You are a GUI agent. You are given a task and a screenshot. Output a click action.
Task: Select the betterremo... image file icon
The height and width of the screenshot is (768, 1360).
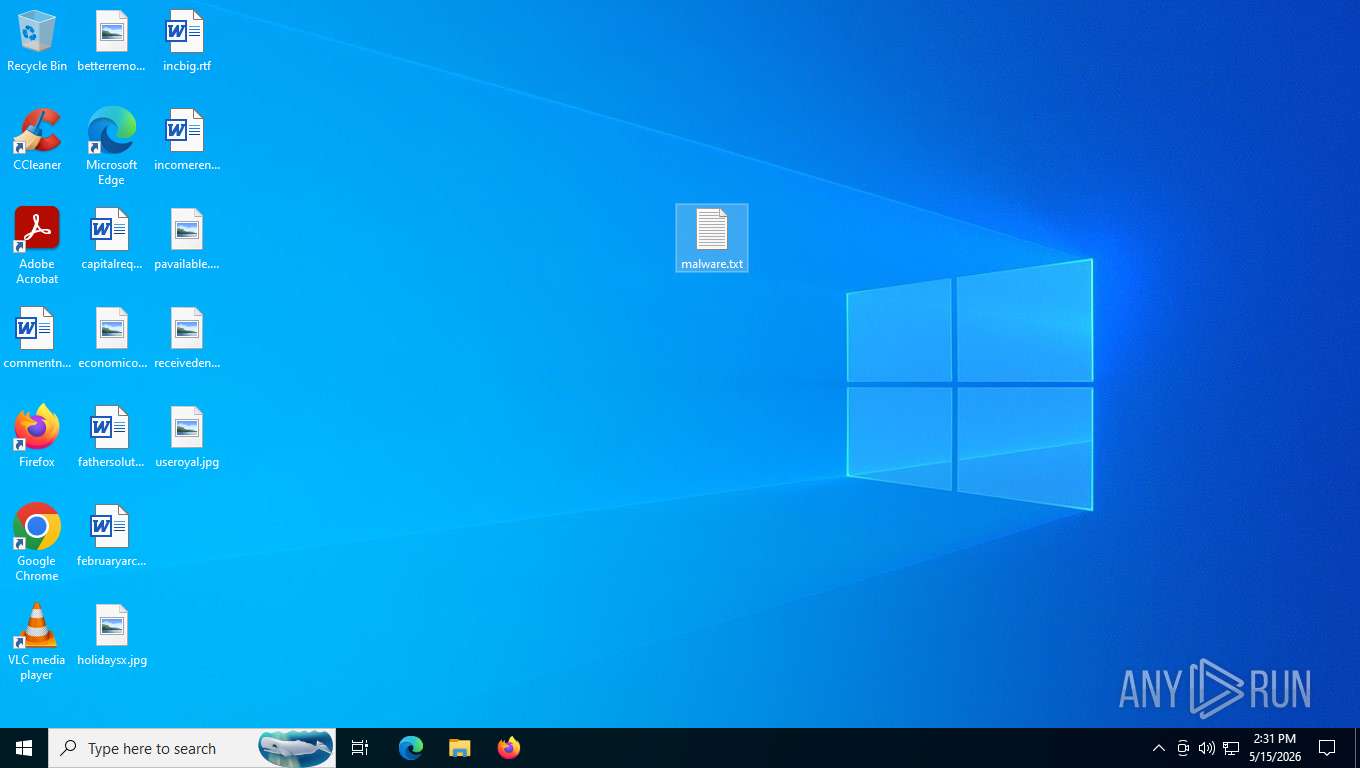pyautogui.click(x=111, y=42)
